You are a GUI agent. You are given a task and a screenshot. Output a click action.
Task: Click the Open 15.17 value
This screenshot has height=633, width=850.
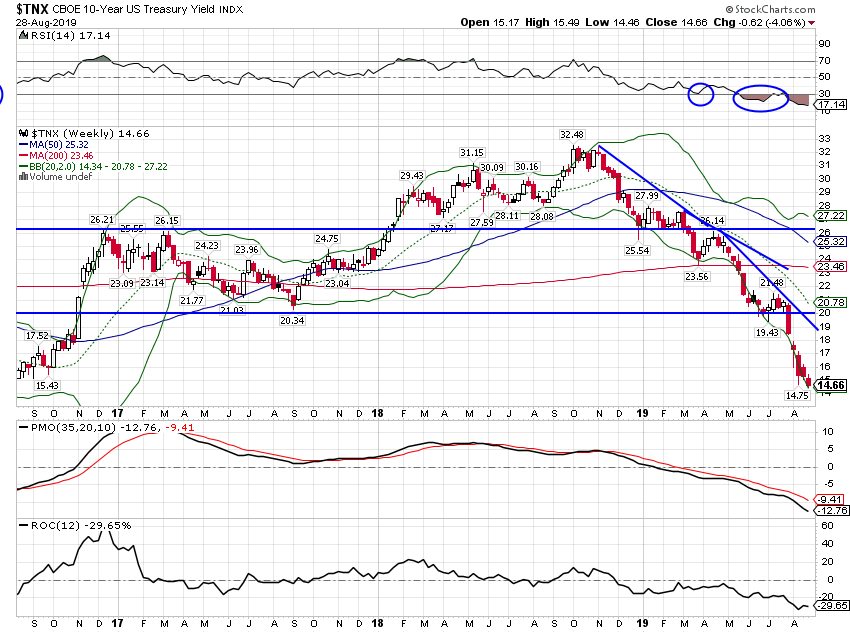[490, 22]
